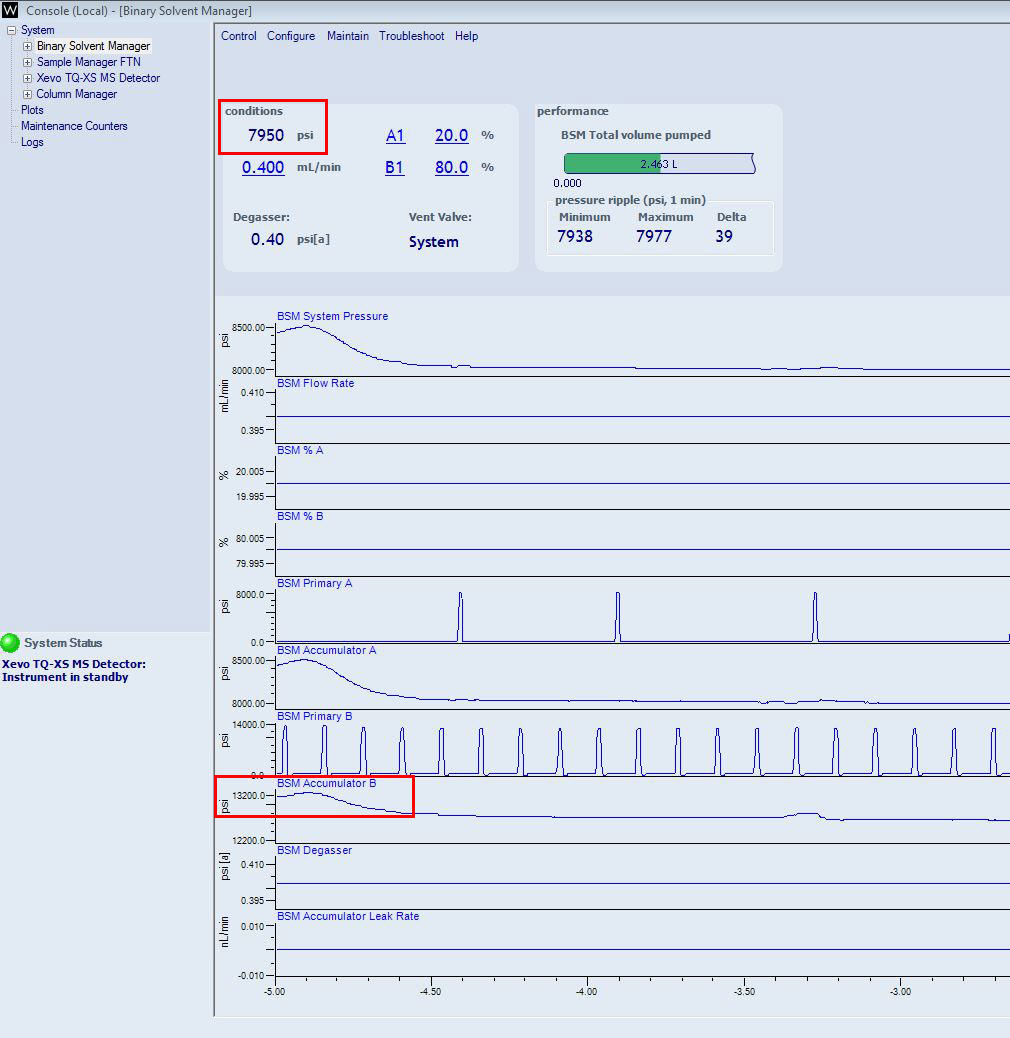
Task: Click the B1 solvent link
Action: [x=395, y=167]
